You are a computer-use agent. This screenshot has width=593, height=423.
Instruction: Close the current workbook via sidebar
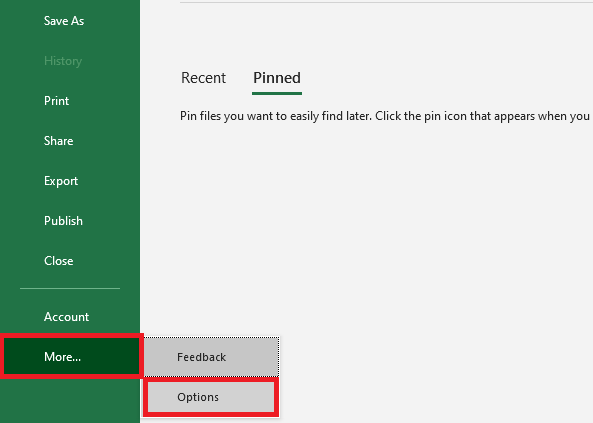tap(59, 261)
